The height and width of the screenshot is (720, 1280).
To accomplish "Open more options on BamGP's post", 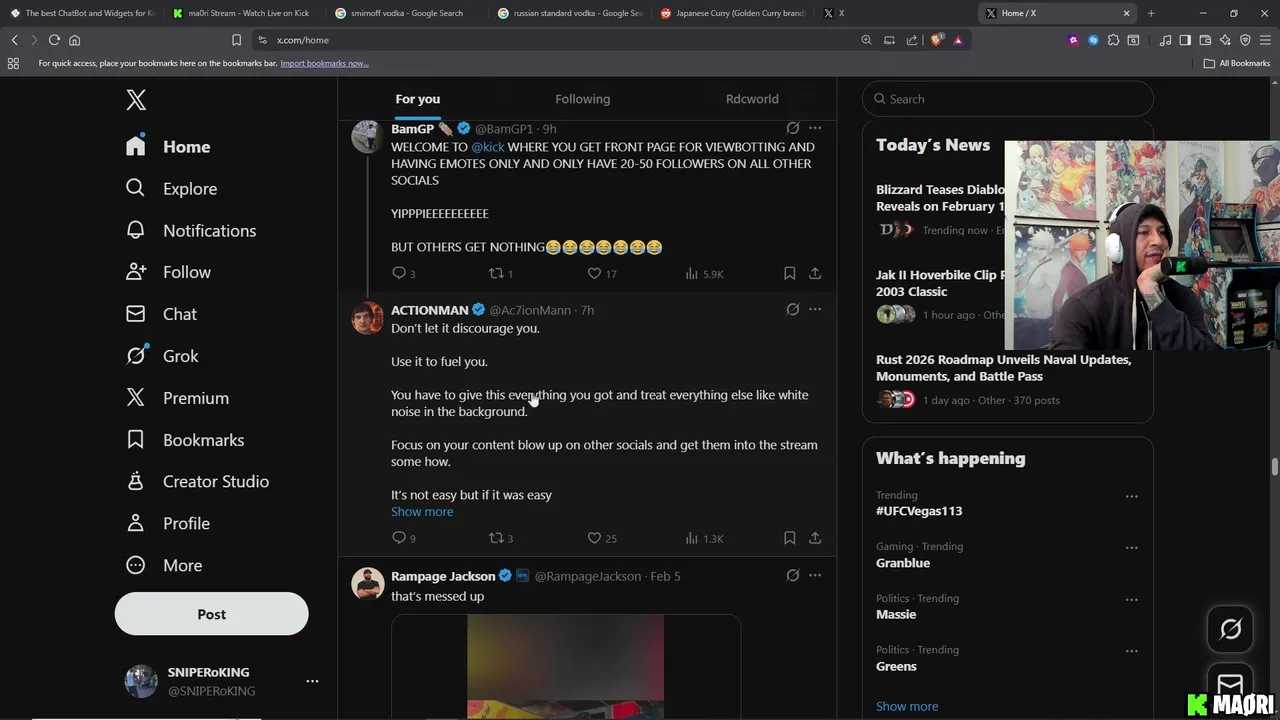I will pyautogui.click(x=815, y=128).
